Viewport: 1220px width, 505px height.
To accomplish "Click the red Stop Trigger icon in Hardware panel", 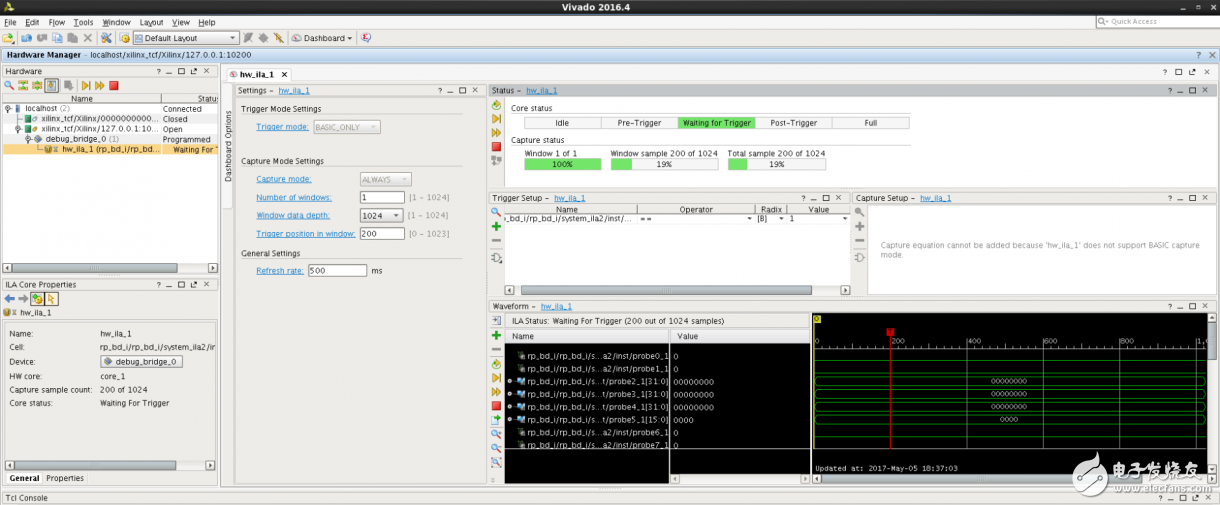I will click(x=114, y=86).
